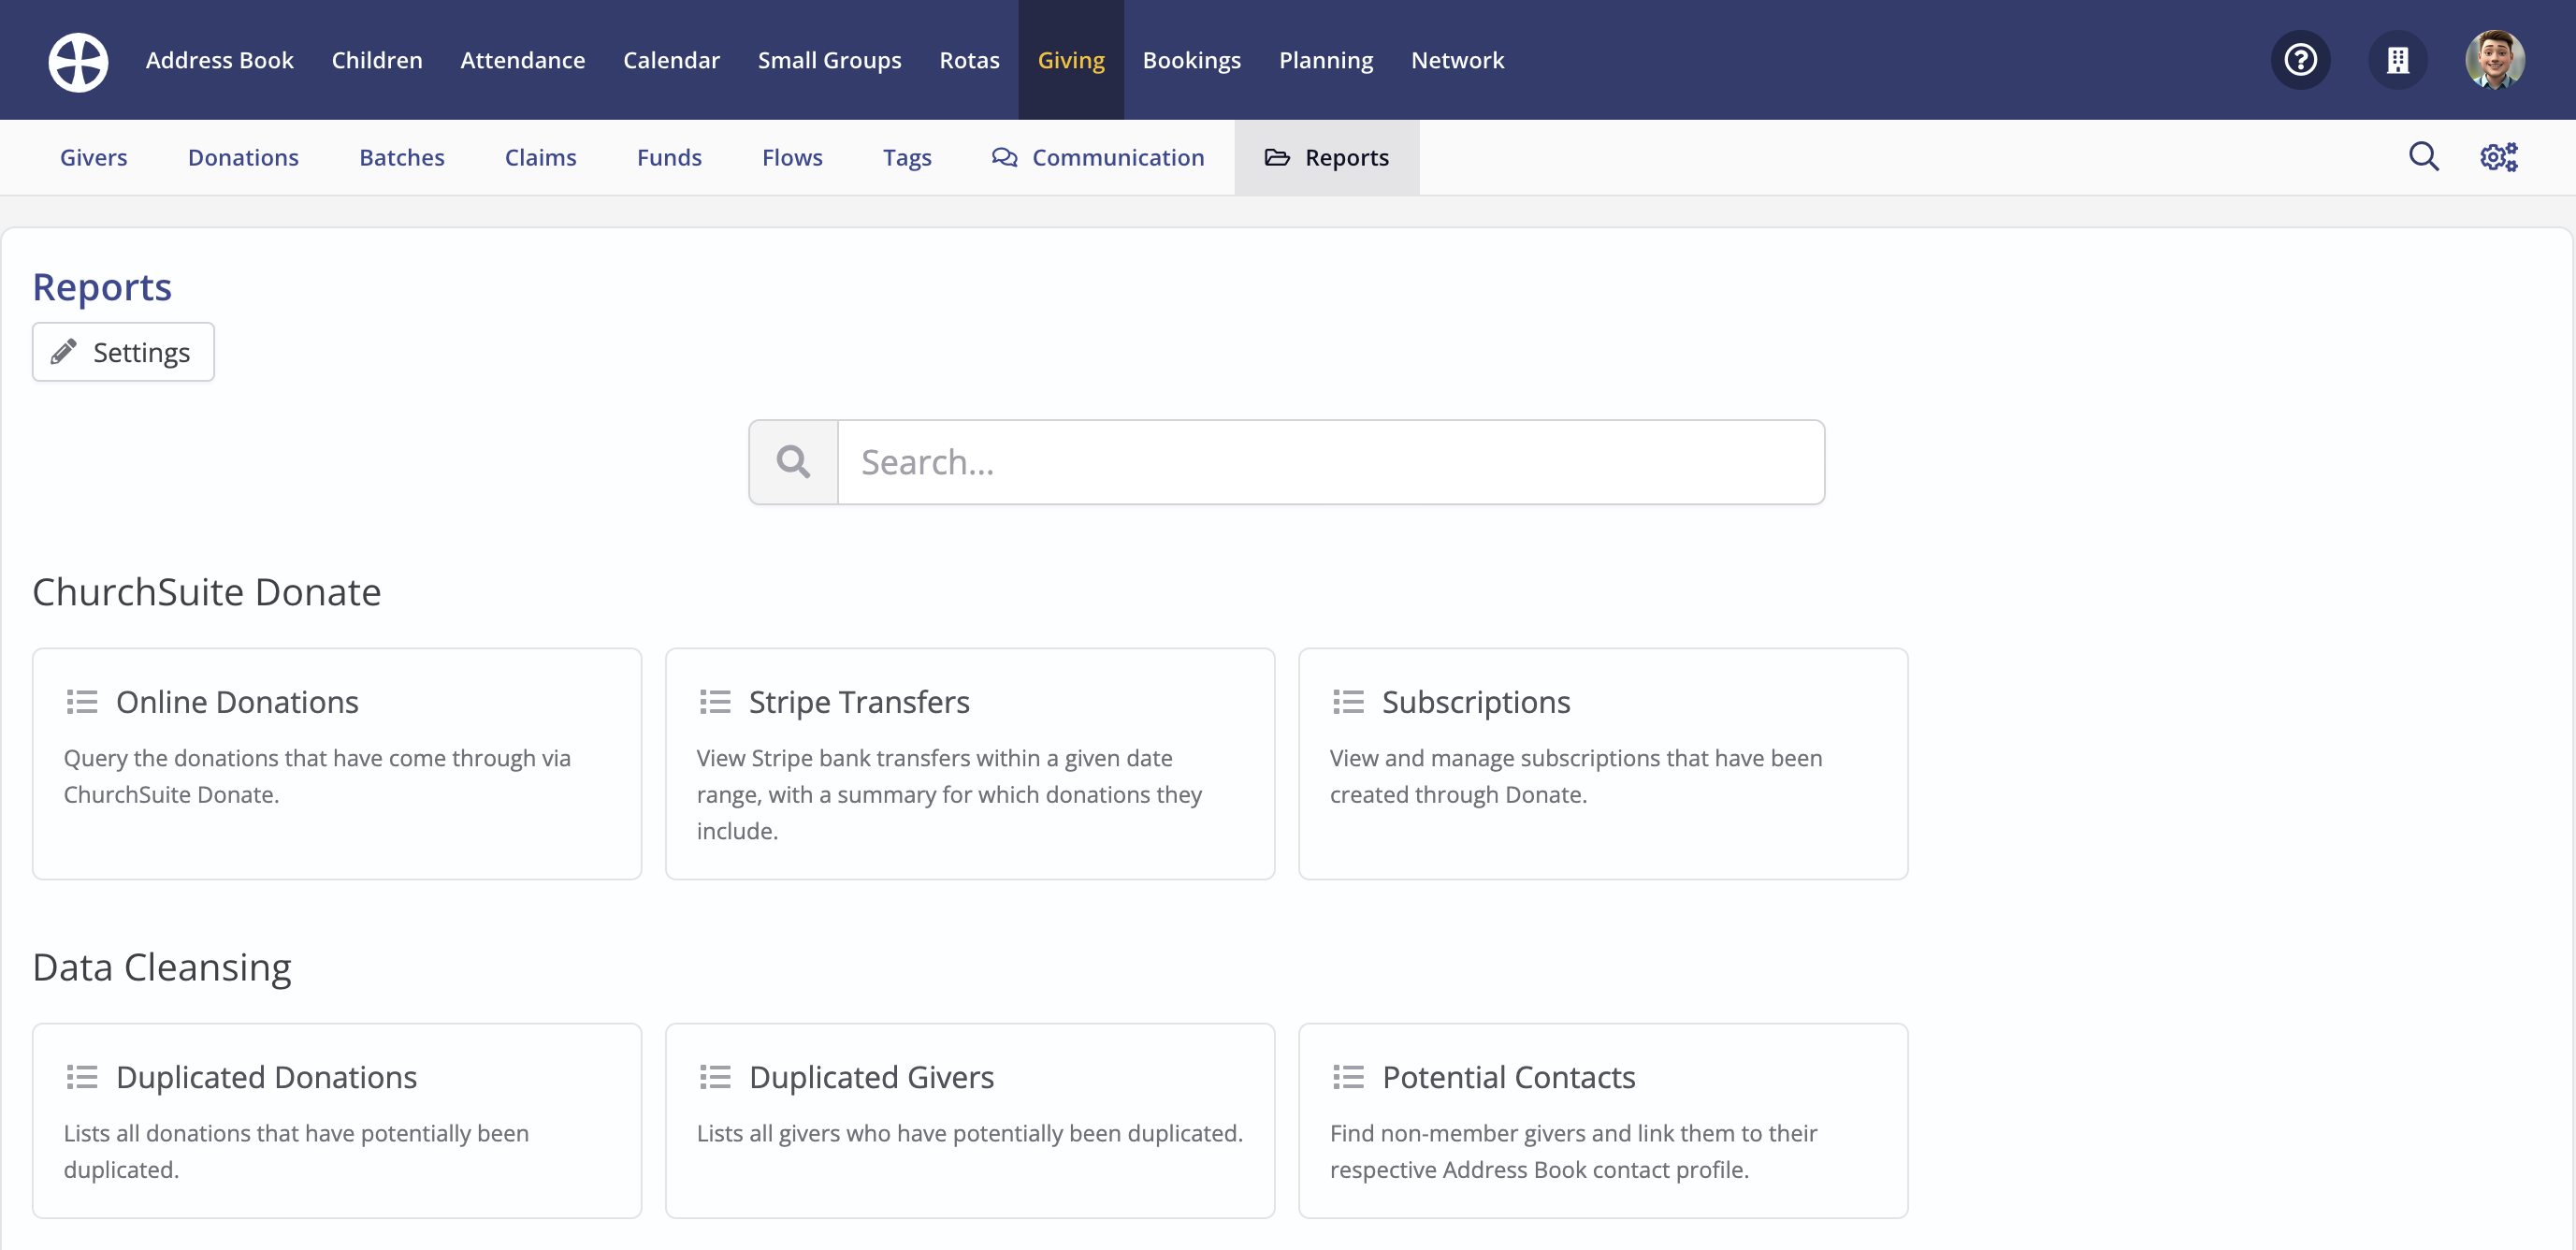Screen dimensions: 2576x1250
Task: Open the Subscriptions report
Action: [1603, 764]
